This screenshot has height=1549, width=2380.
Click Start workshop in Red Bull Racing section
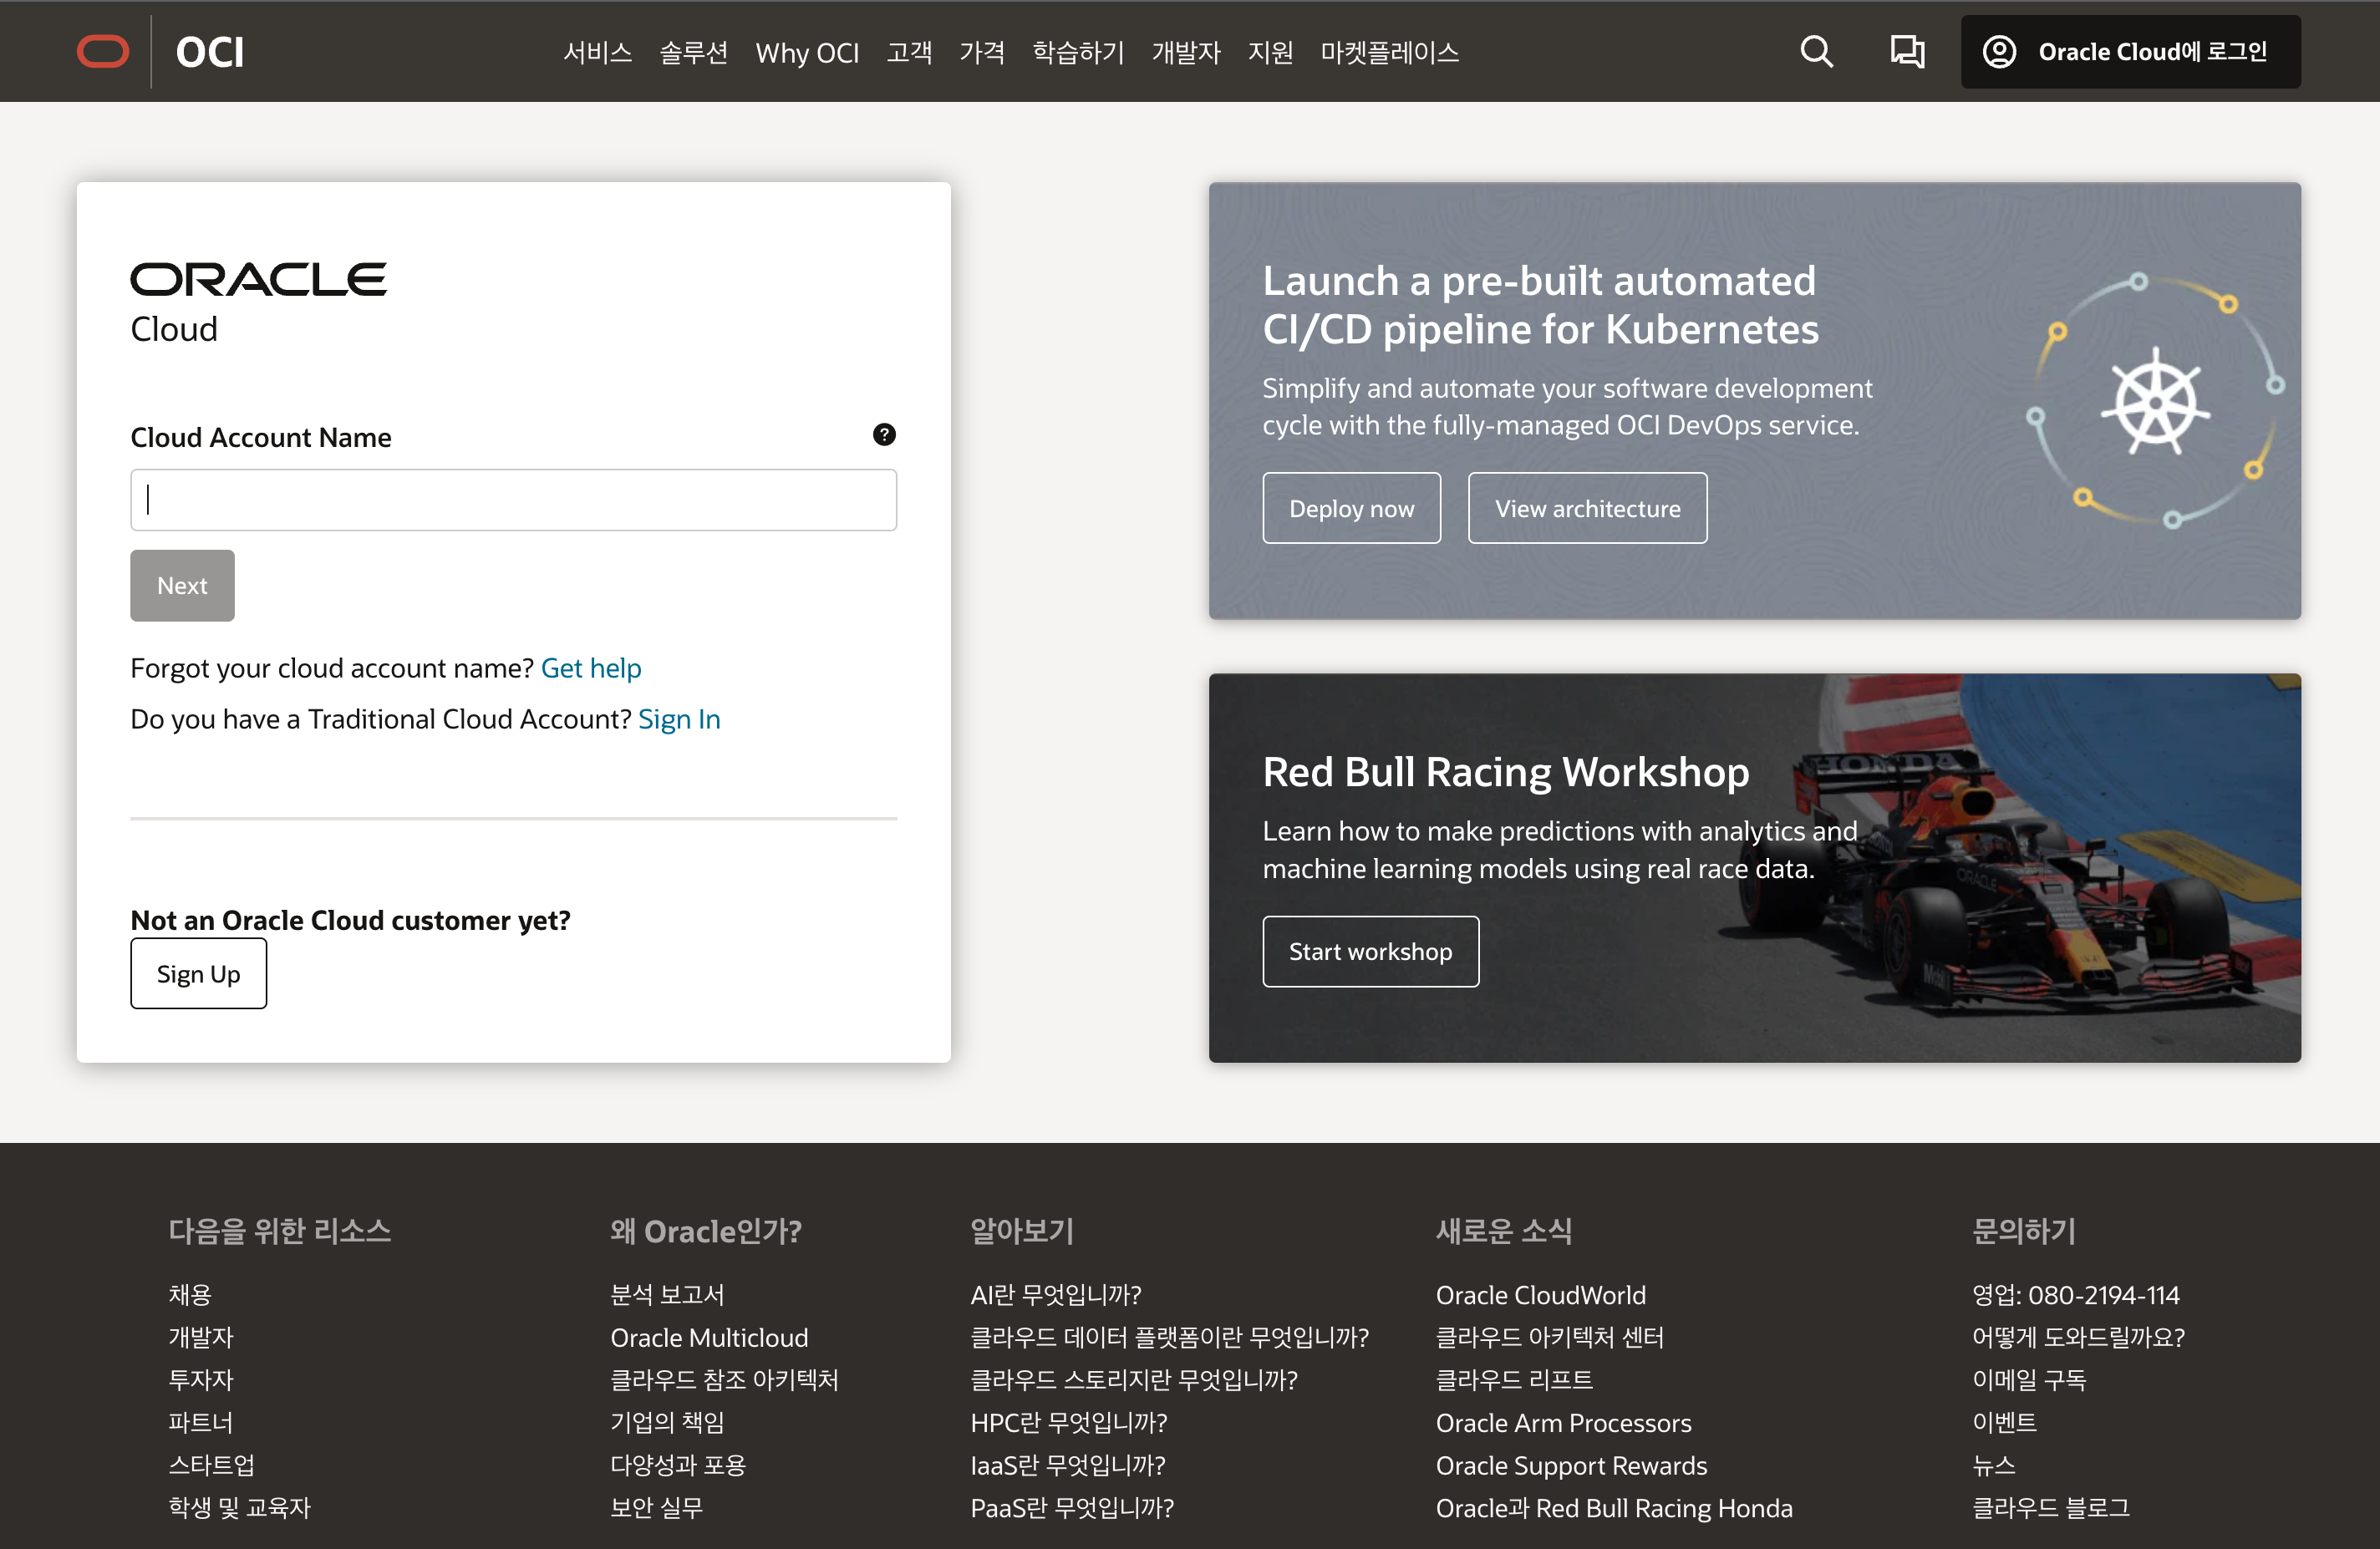coord(1369,951)
